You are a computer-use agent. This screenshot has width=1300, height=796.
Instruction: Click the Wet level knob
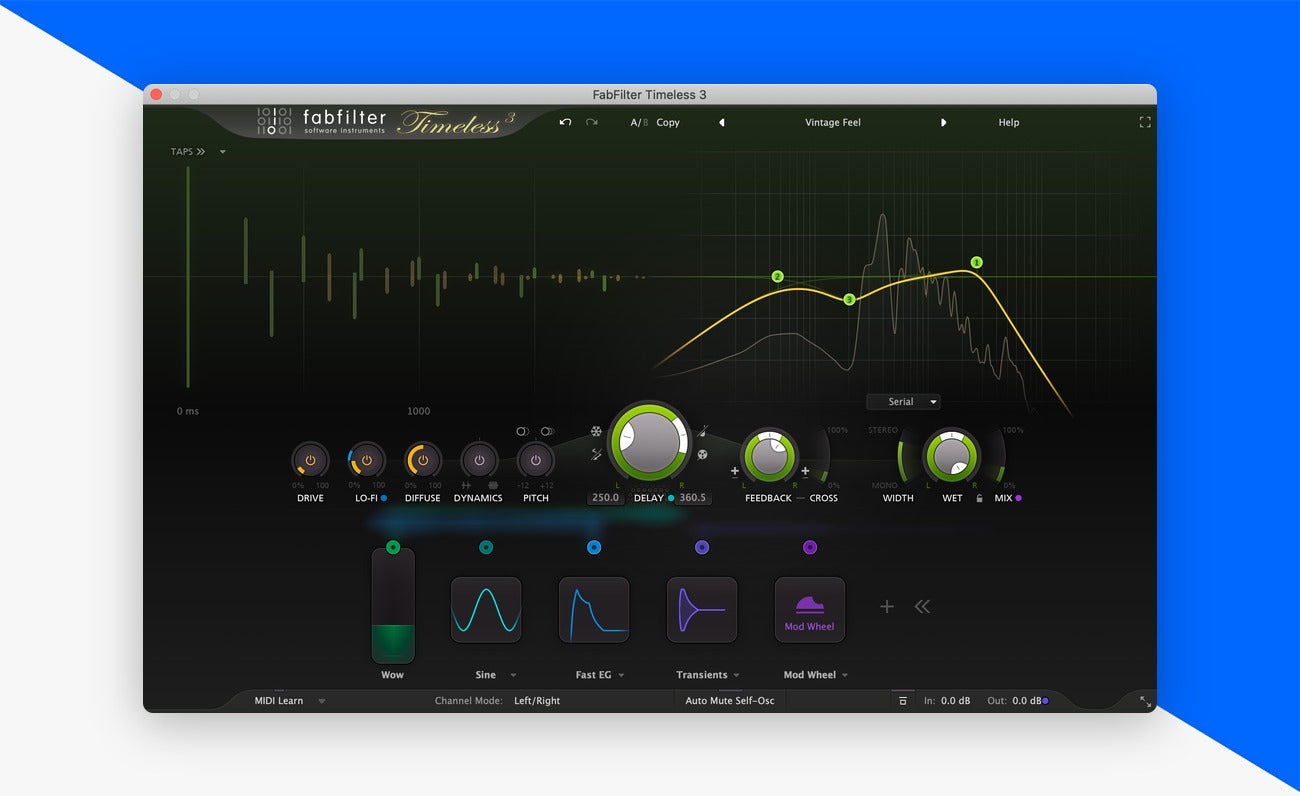coord(952,457)
